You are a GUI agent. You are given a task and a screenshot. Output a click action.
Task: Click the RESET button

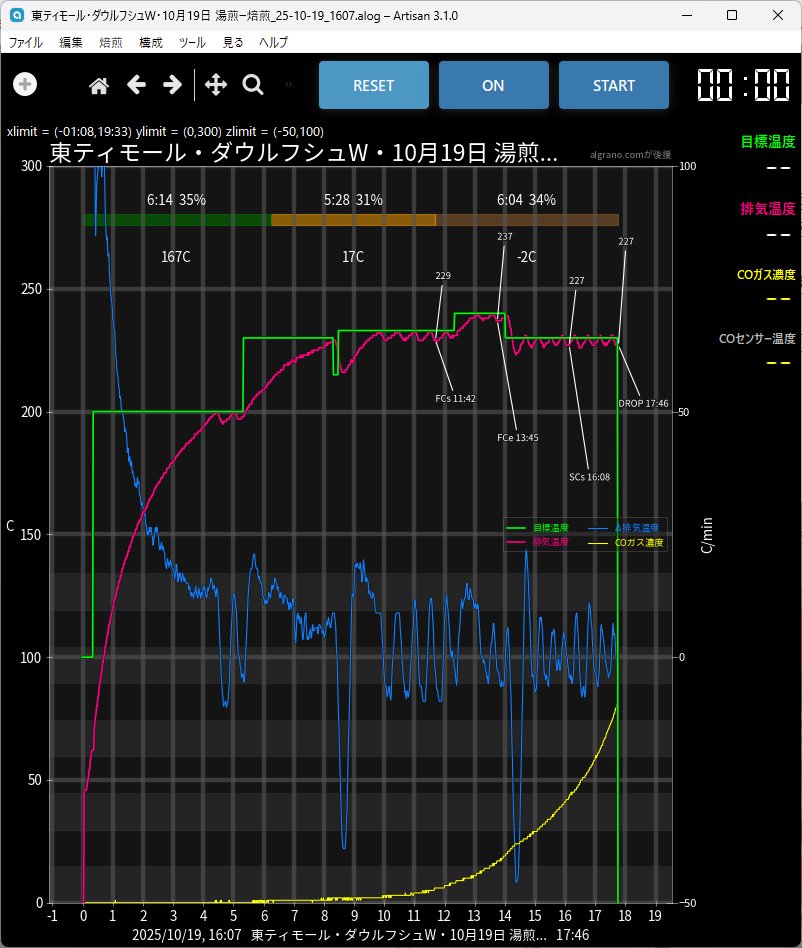point(374,85)
